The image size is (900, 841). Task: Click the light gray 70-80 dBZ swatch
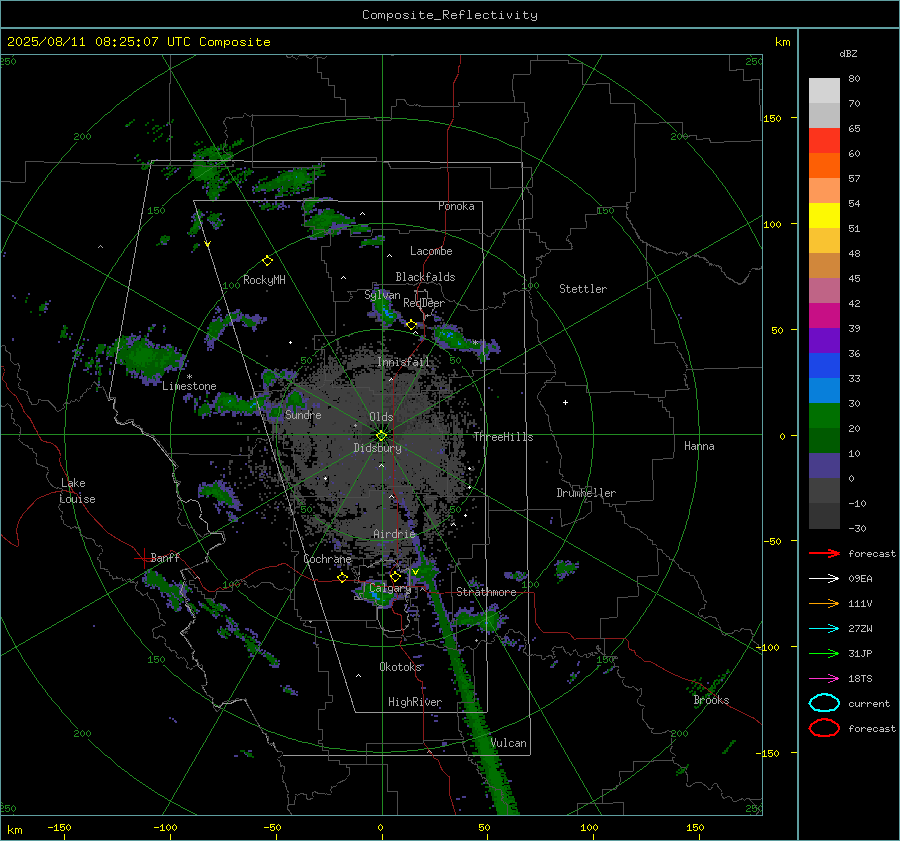[x=824, y=91]
